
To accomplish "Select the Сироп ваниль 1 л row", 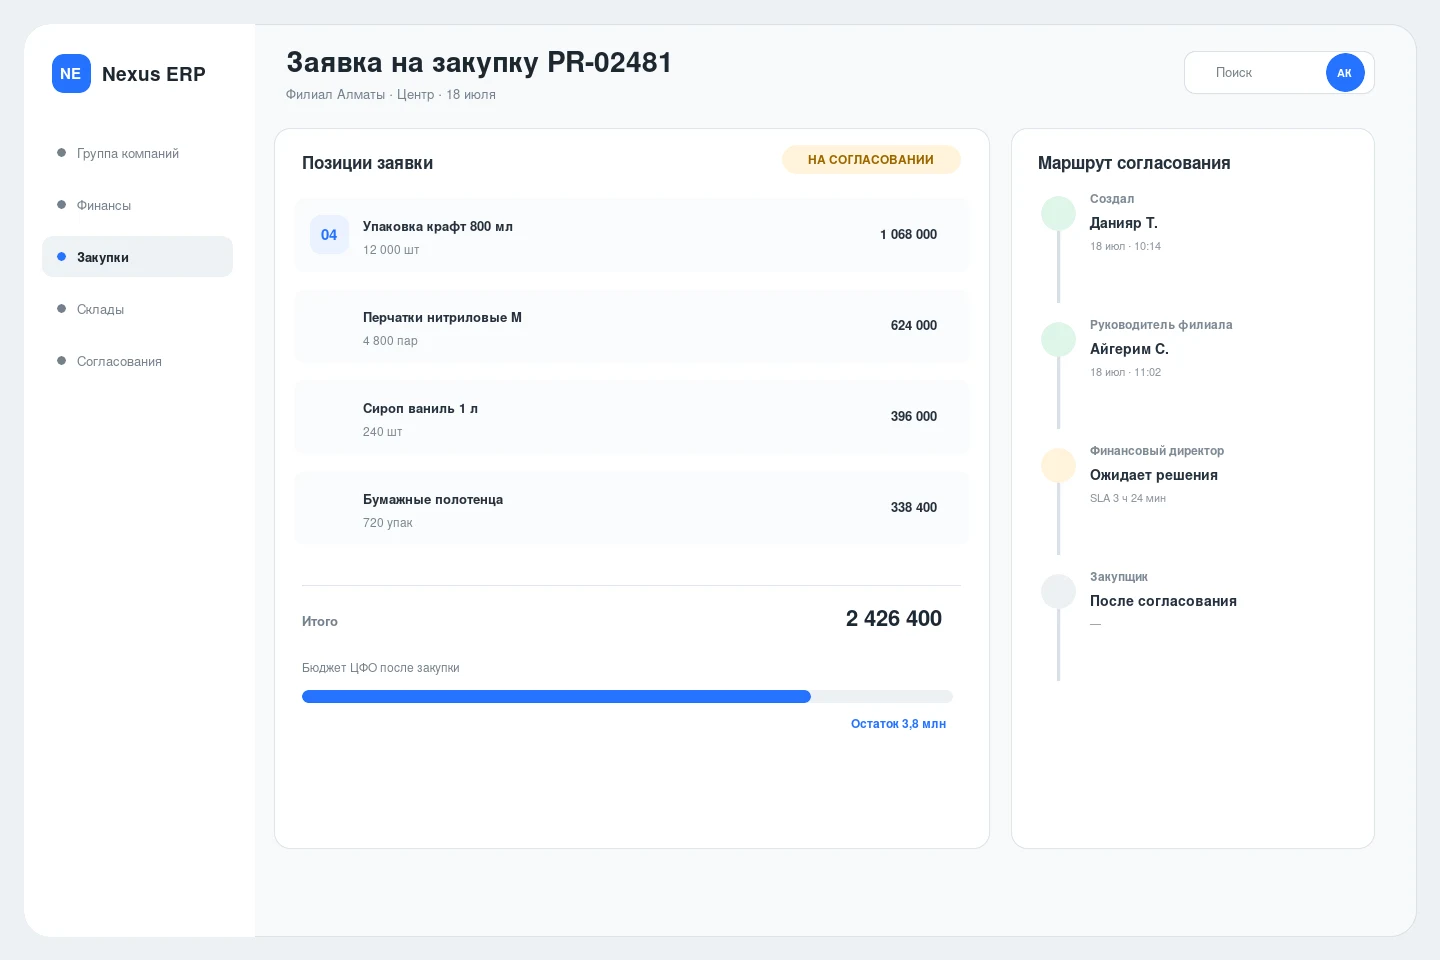I will pos(631,417).
